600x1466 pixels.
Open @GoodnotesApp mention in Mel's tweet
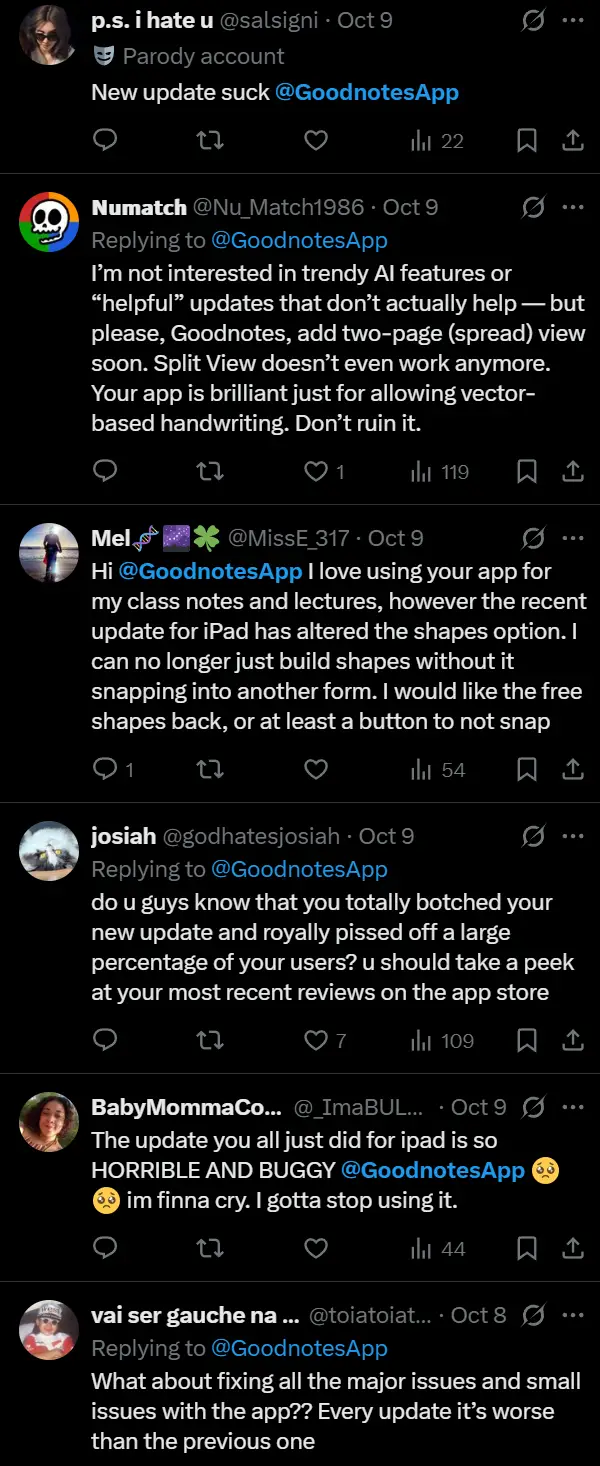[210, 571]
